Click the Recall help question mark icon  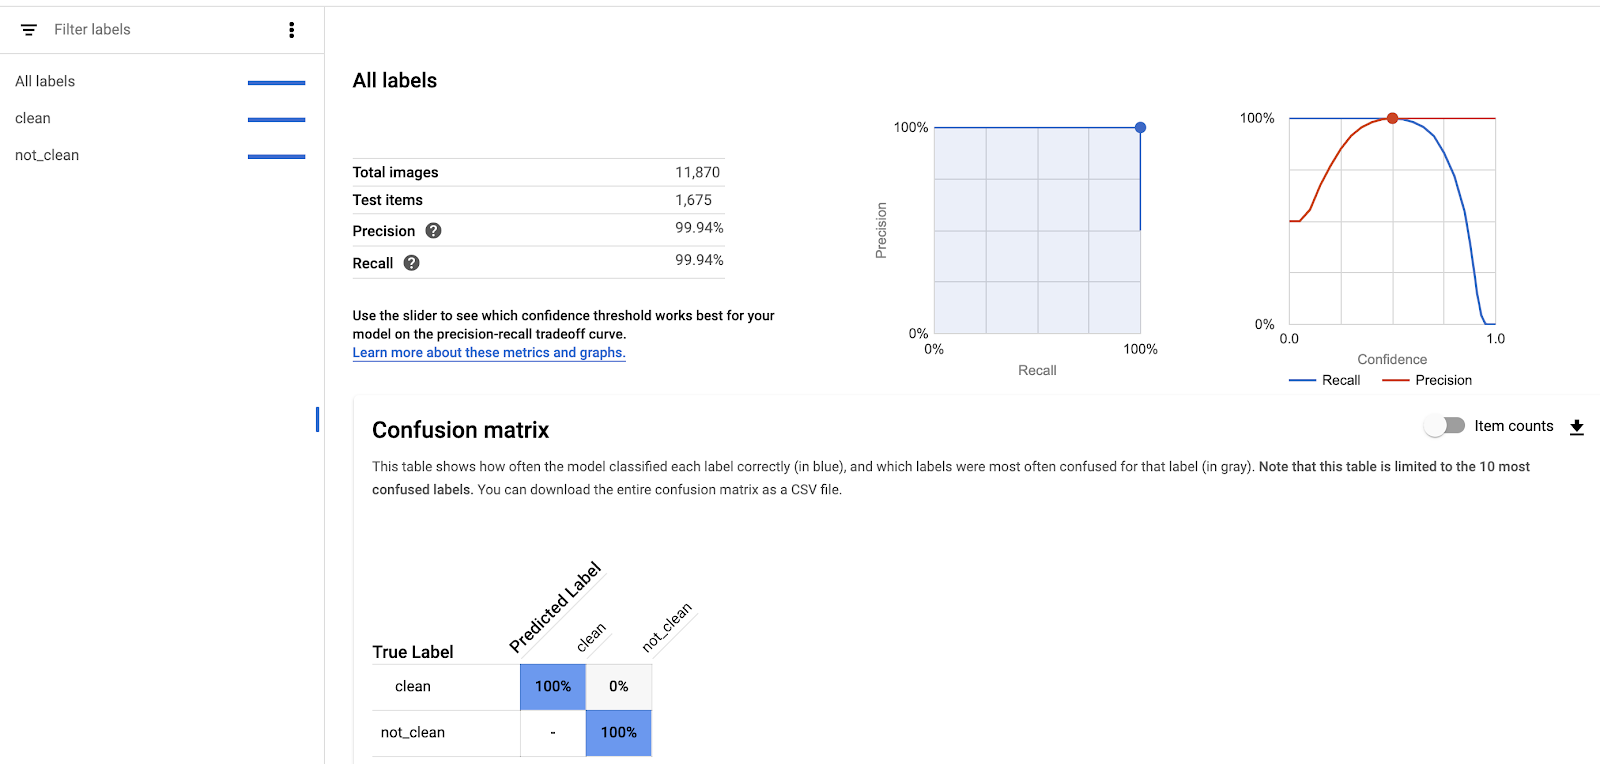tap(411, 263)
